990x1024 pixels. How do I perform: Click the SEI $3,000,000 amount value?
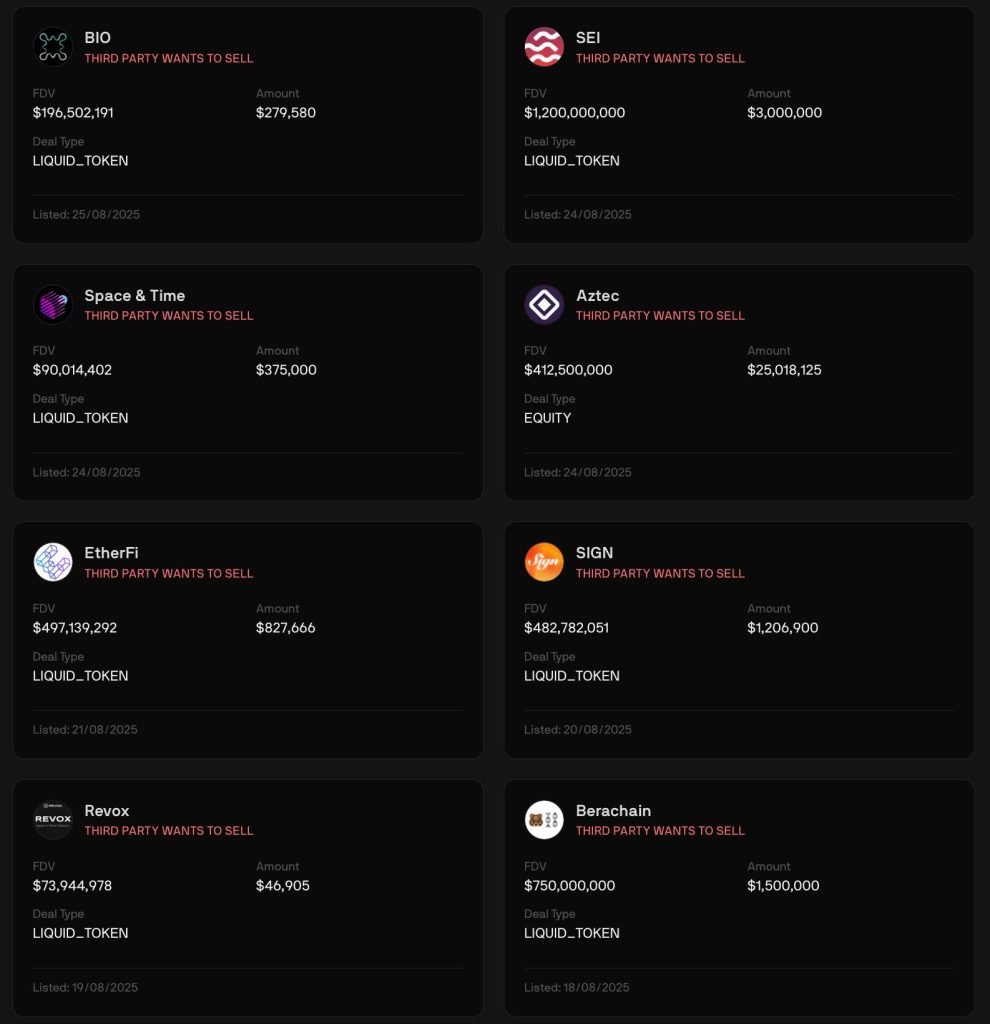click(784, 113)
